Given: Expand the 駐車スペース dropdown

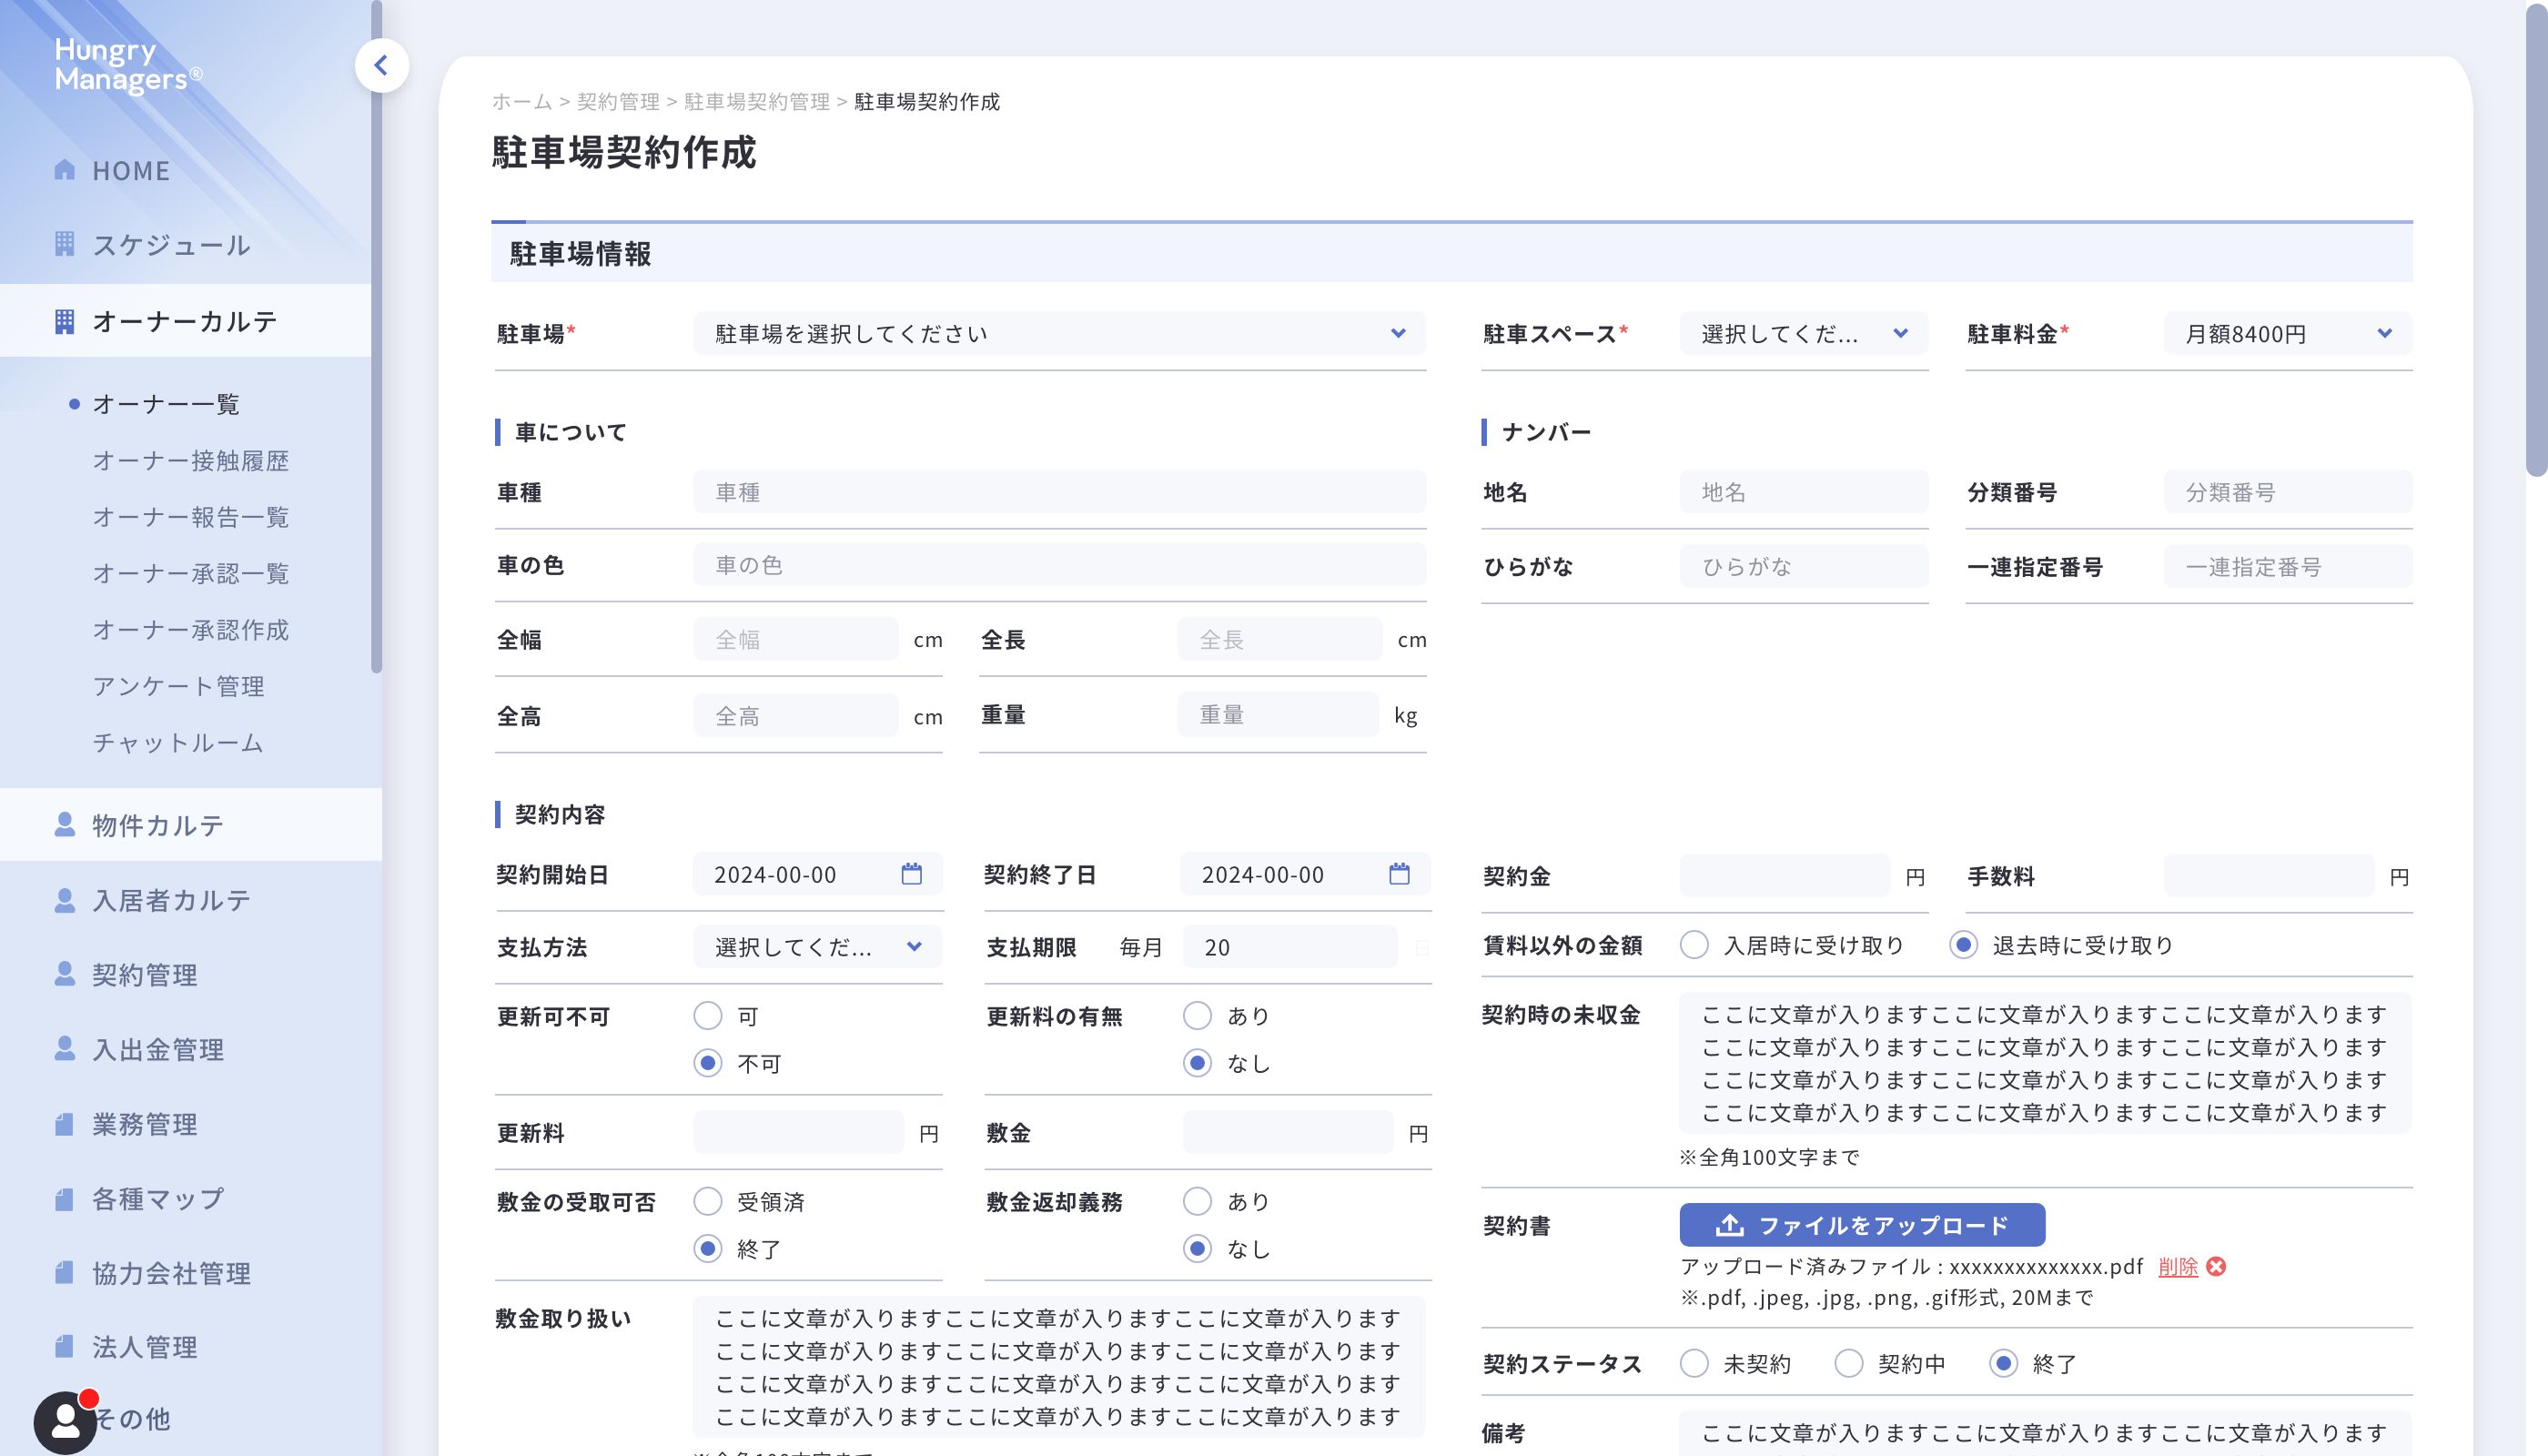Looking at the screenshot, I should pyautogui.click(x=1803, y=334).
